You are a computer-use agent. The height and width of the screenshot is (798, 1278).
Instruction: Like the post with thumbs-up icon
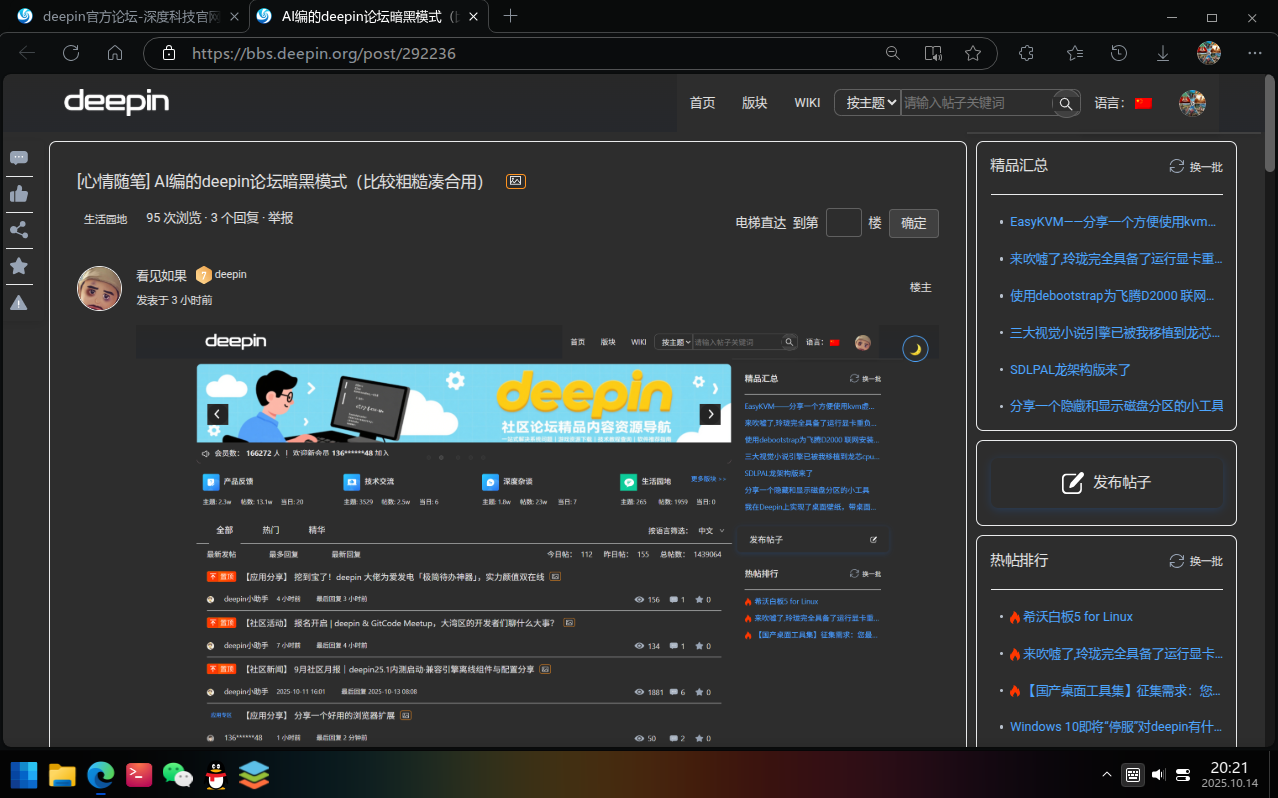point(18,194)
